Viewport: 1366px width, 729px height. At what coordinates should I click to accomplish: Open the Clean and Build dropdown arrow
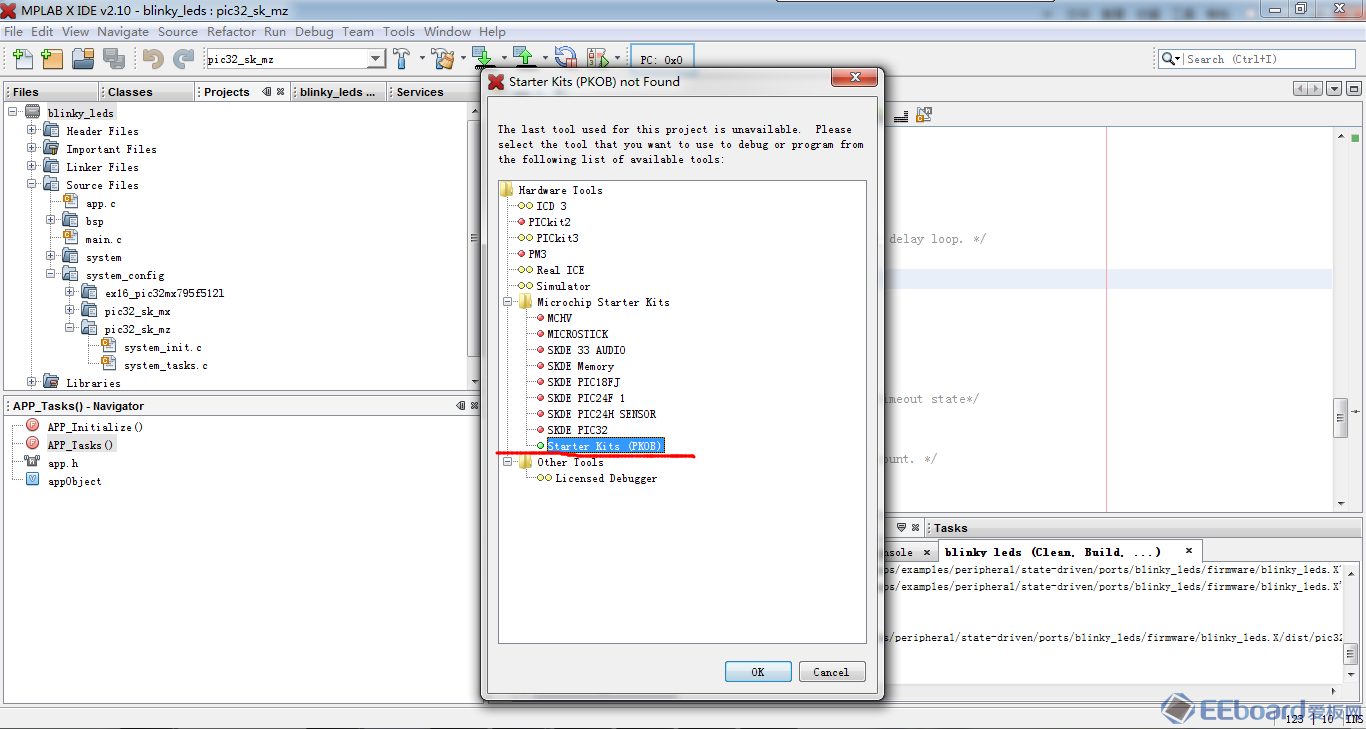[463, 59]
